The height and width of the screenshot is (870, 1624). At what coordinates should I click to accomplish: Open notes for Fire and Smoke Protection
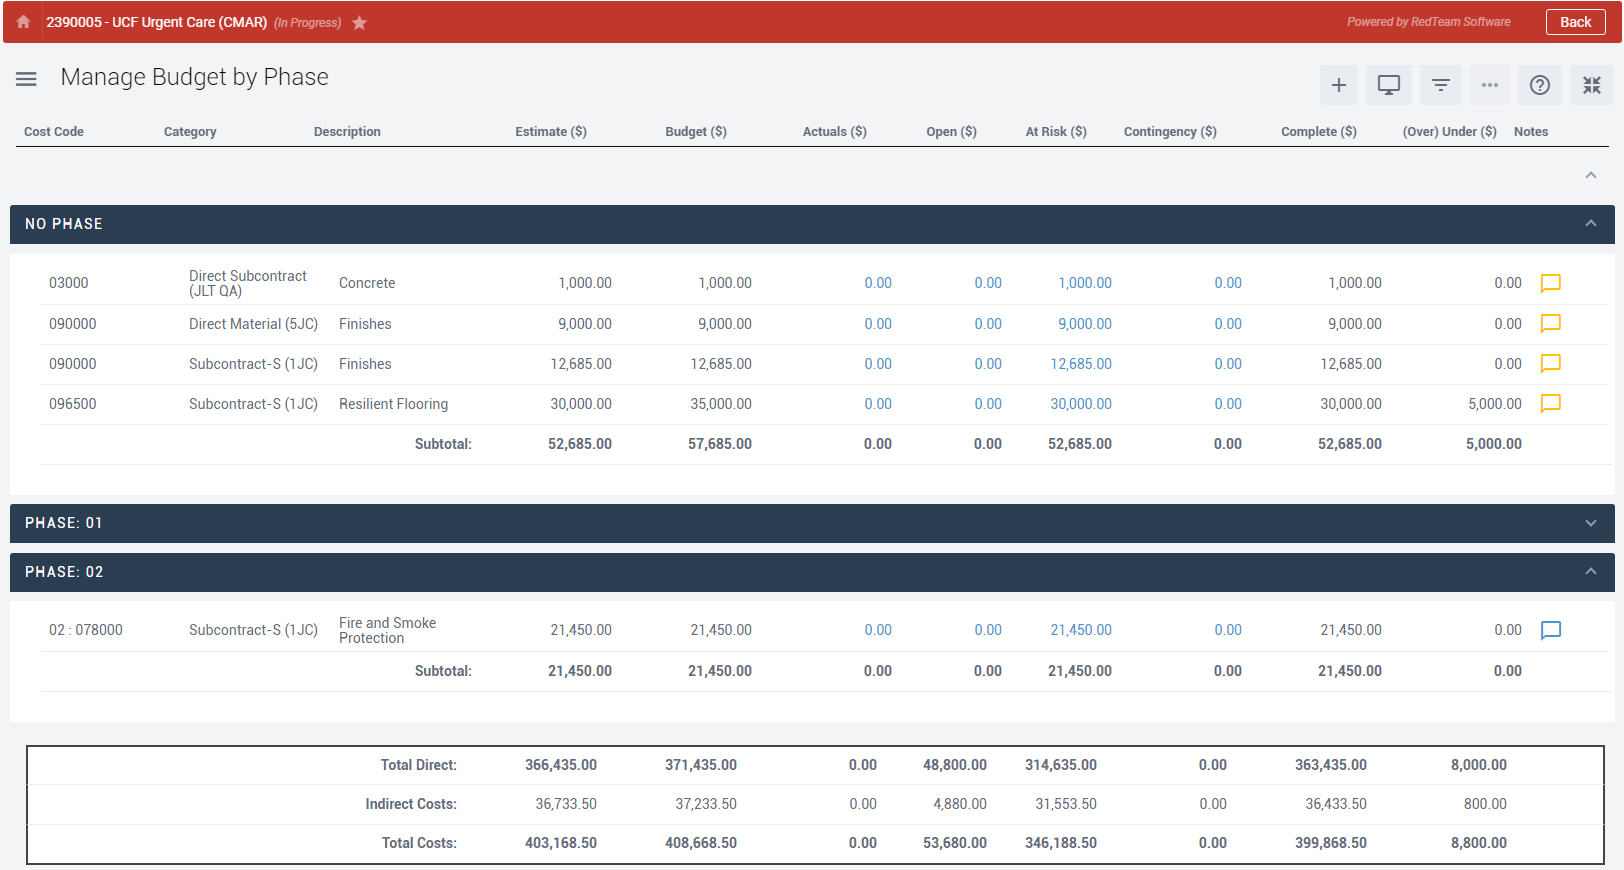pos(1550,630)
